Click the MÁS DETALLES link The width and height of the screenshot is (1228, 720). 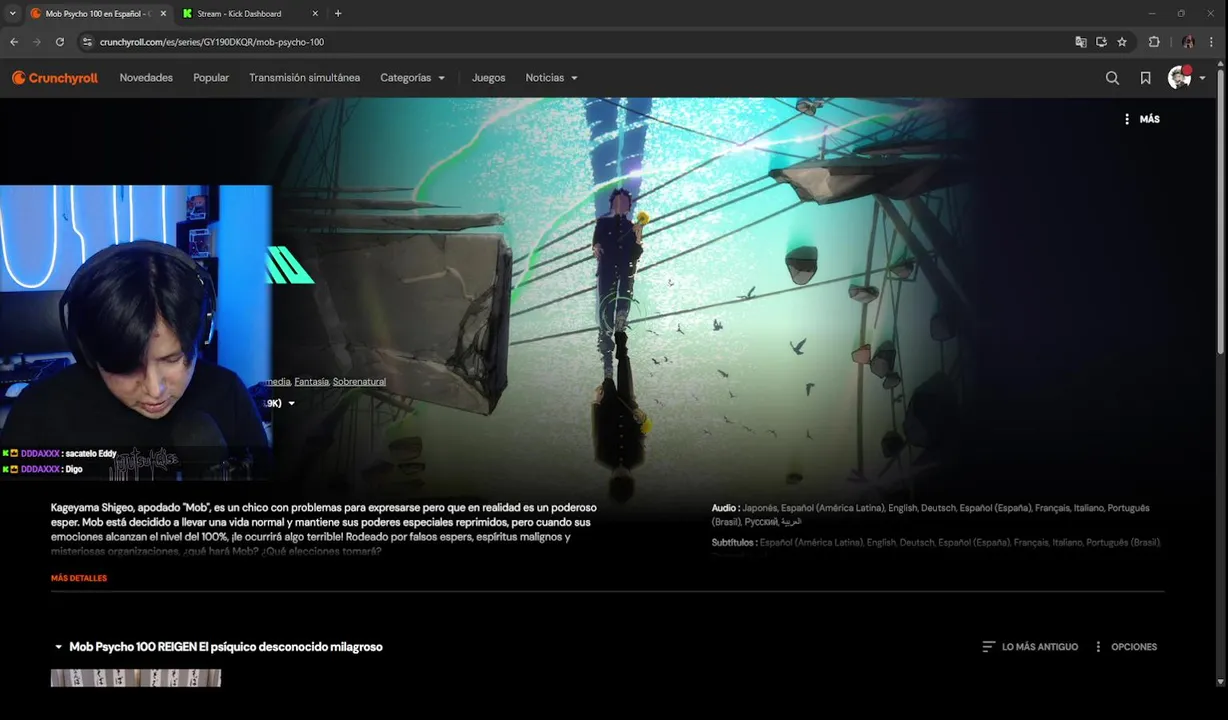click(79, 578)
